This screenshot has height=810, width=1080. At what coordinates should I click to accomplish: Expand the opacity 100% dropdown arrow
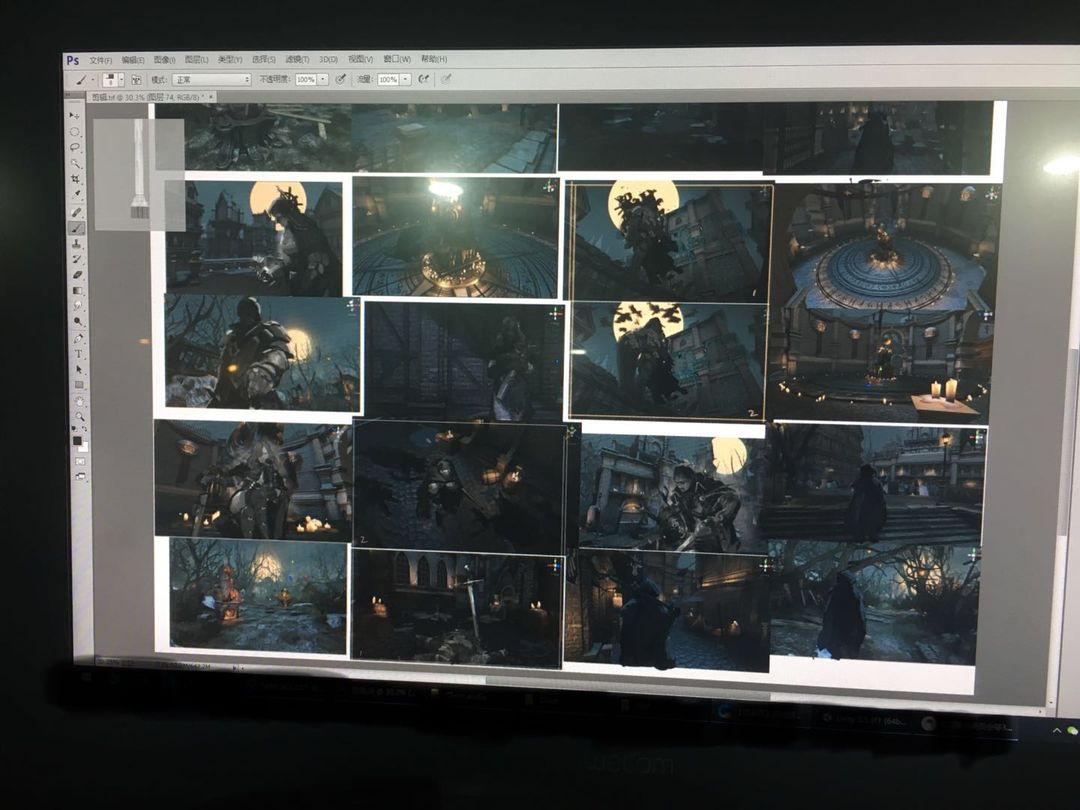(323, 80)
